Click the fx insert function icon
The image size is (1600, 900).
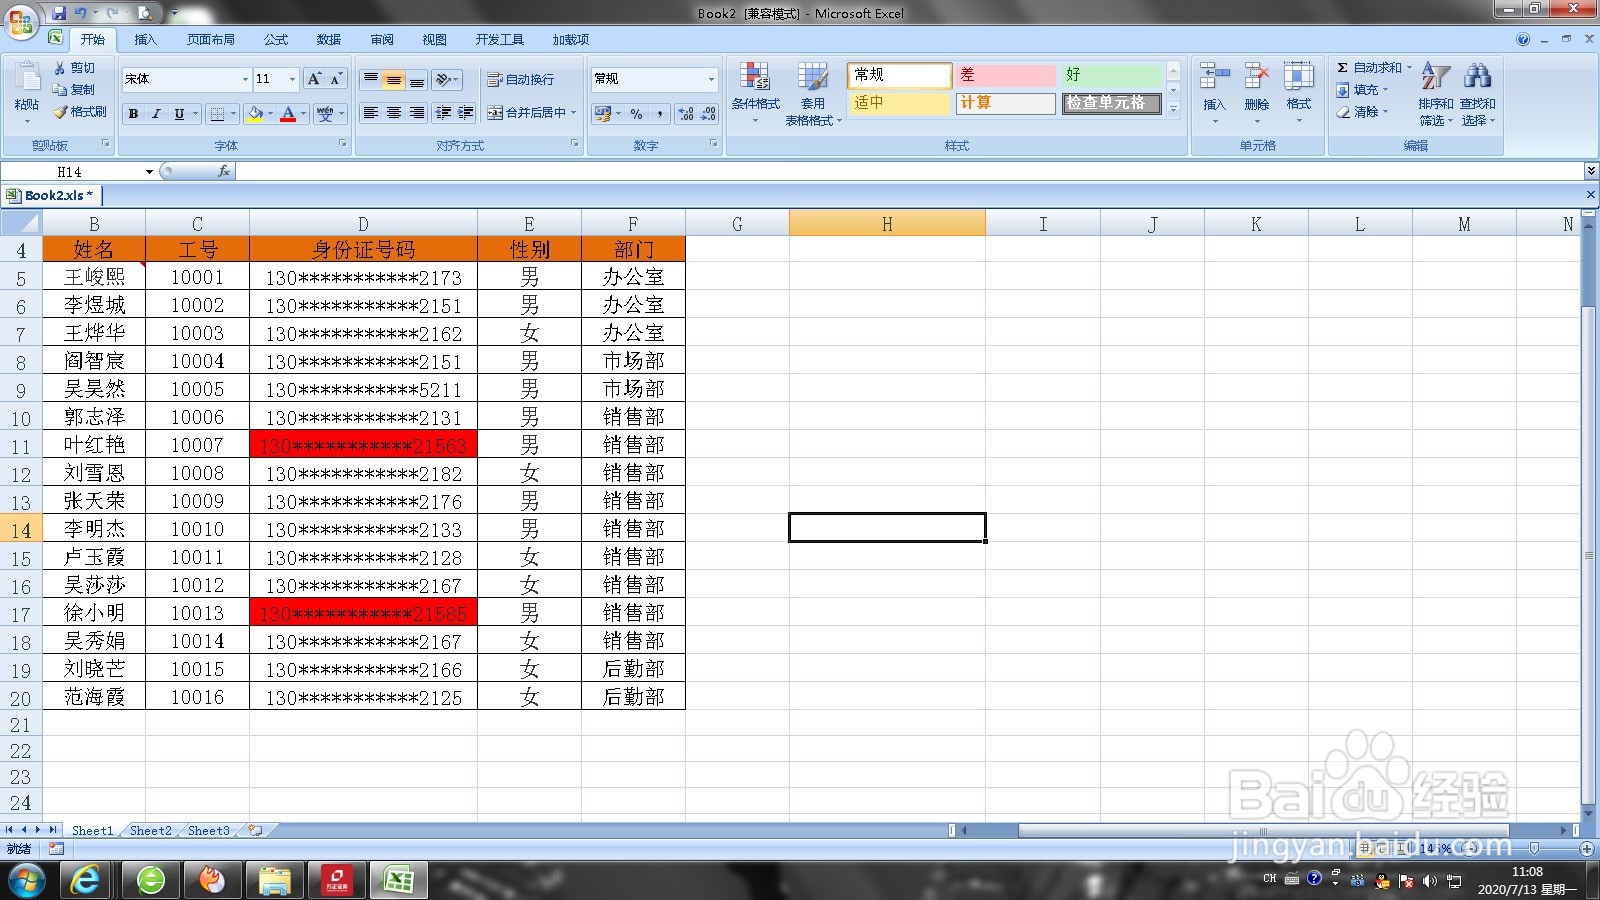click(x=224, y=171)
